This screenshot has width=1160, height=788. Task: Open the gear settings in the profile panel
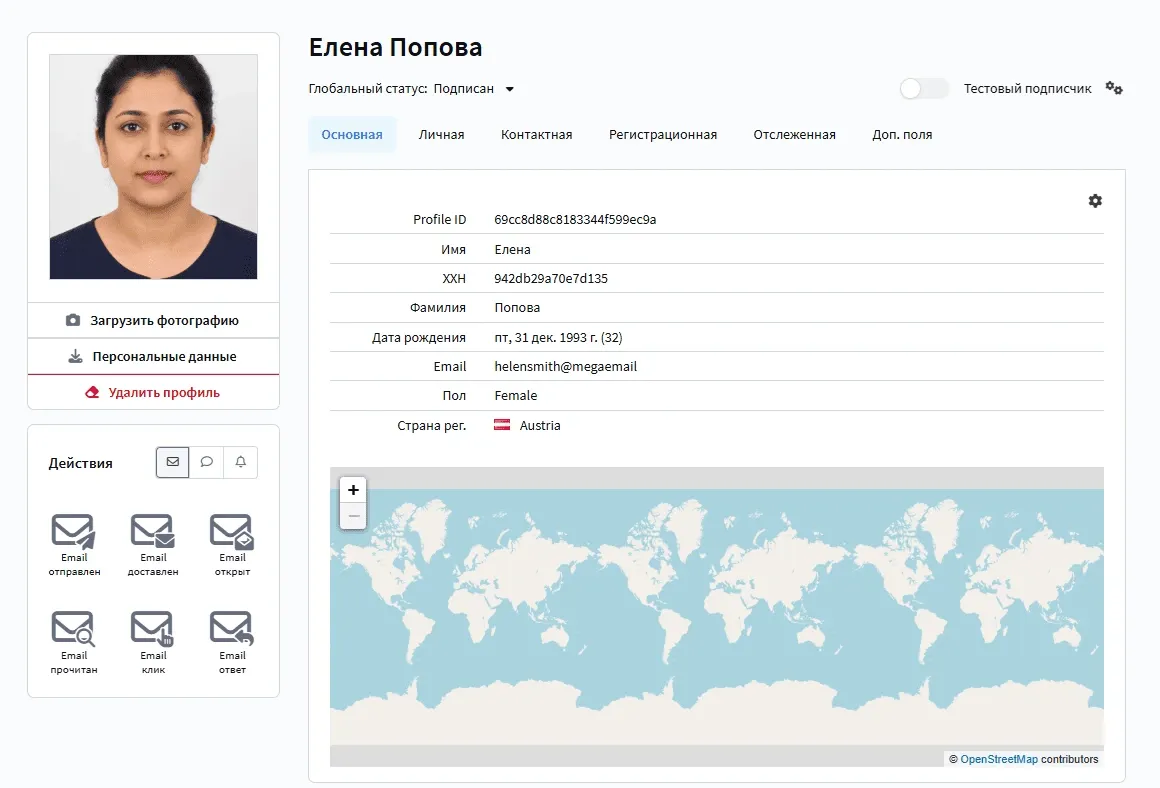[1095, 201]
